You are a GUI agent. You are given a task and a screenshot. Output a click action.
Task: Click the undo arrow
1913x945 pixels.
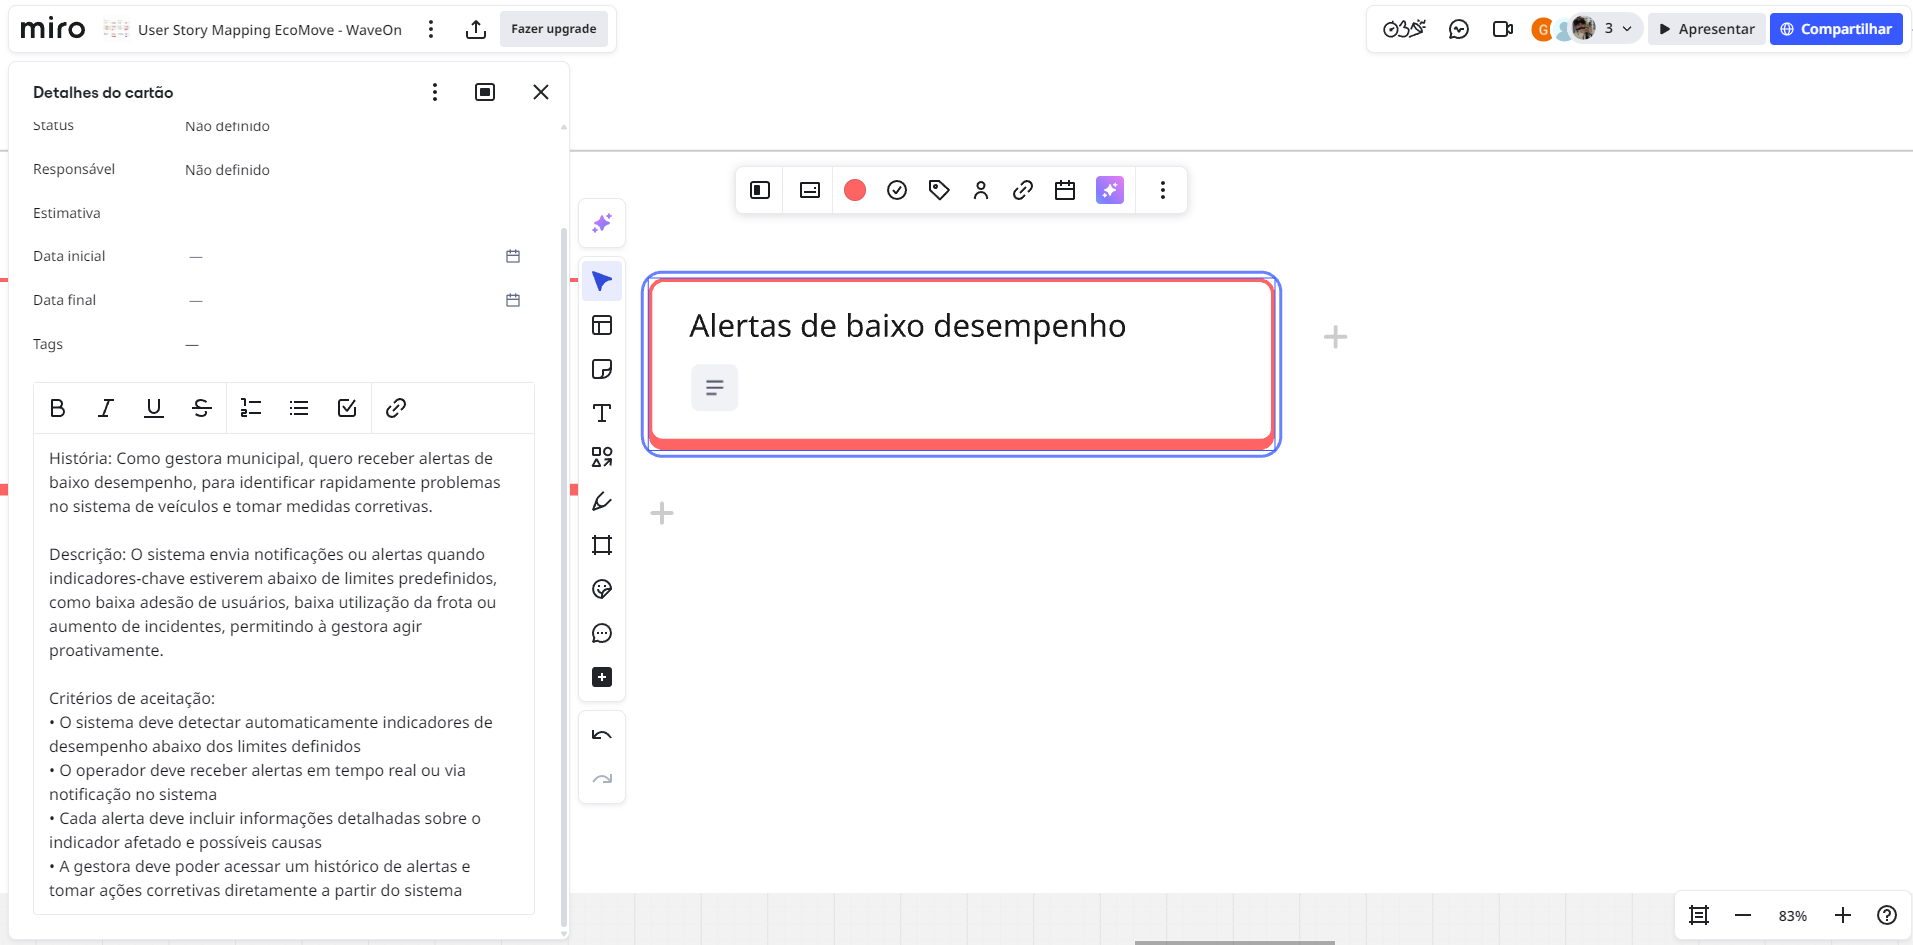(602, 735)
